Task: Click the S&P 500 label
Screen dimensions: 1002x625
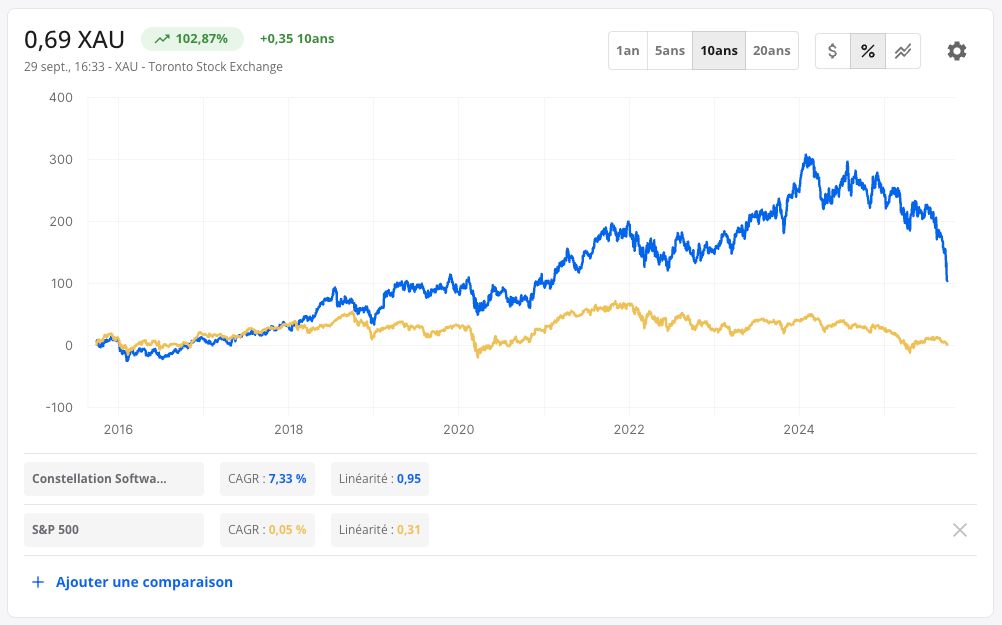Action: tap(114, 530)
